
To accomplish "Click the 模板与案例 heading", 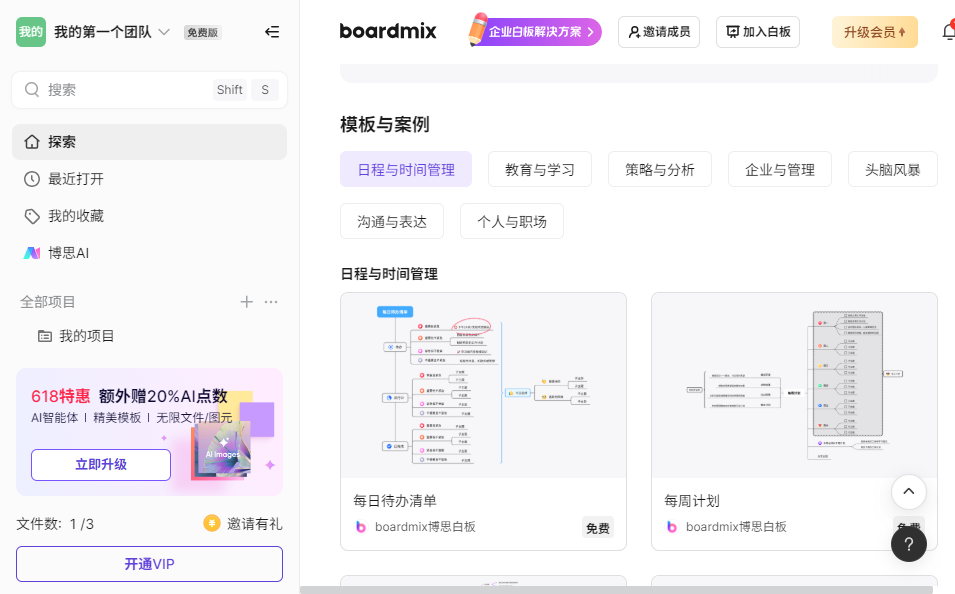I will [385, 124].
